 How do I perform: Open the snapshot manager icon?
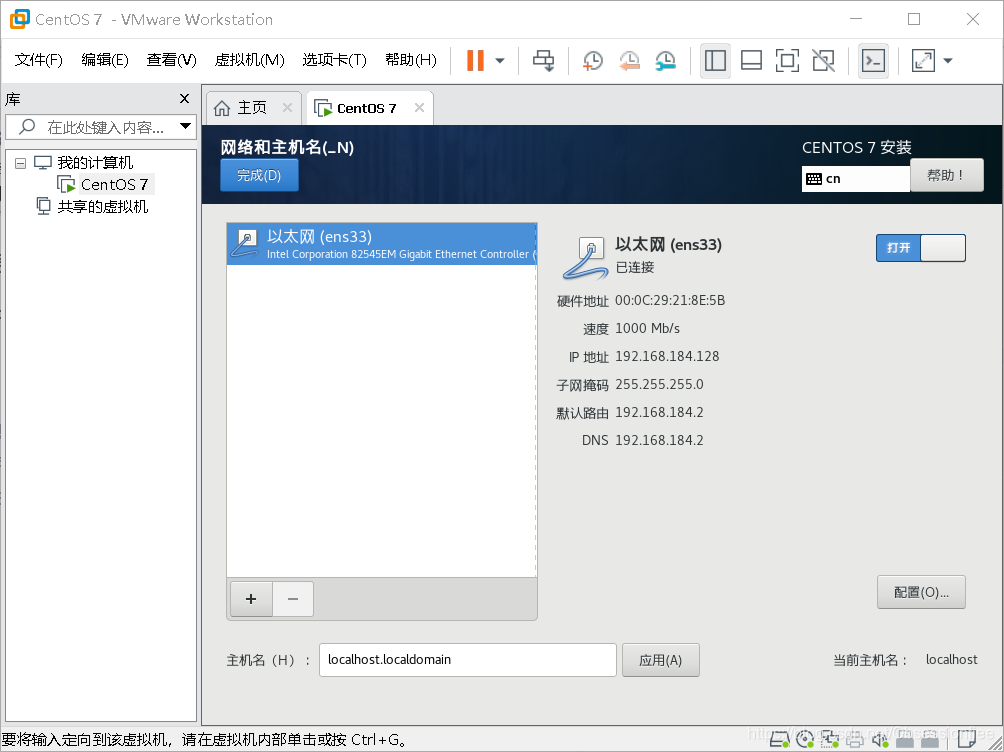666,61
